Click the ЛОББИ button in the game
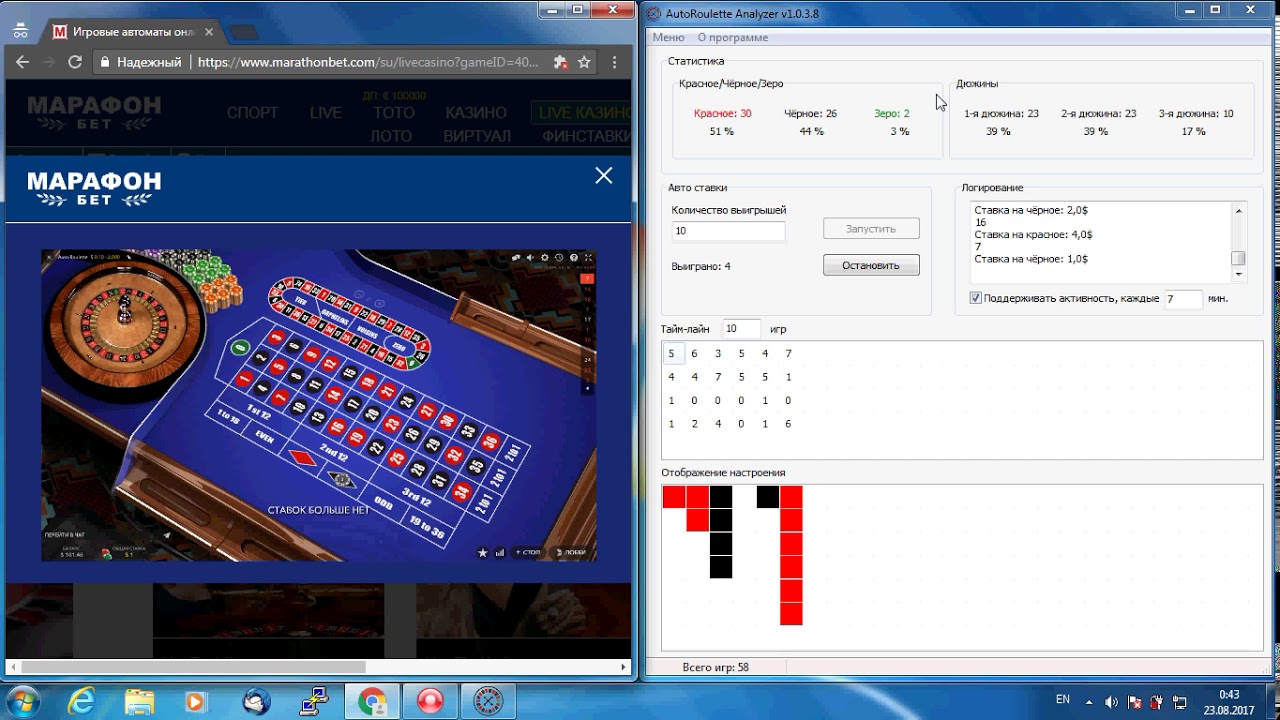 tap(571, 552)
